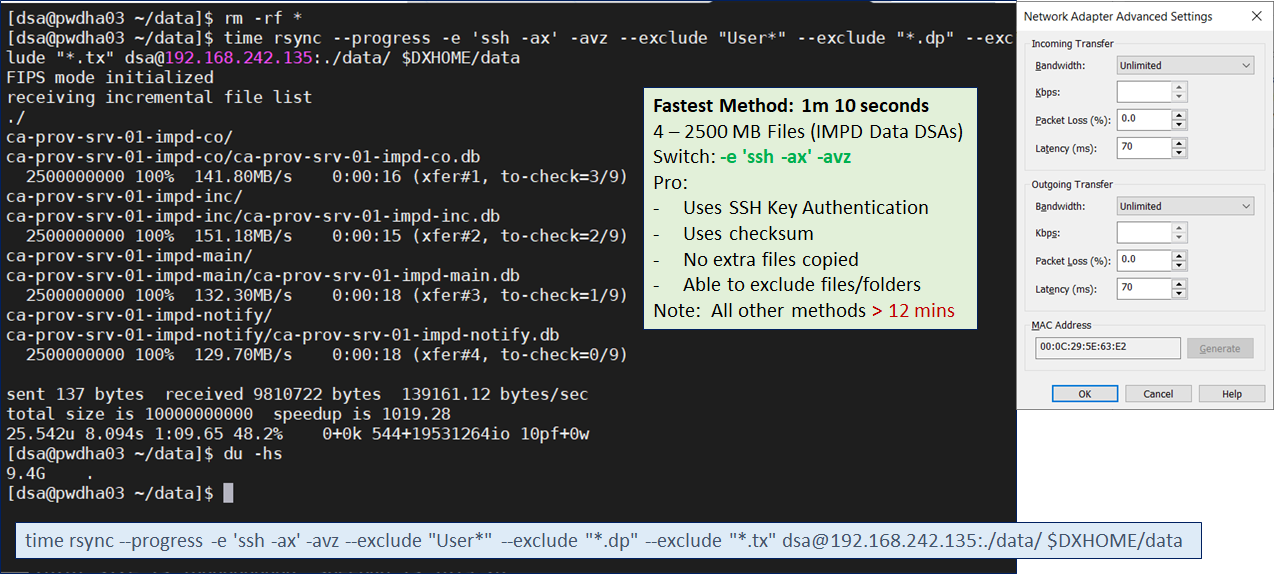
Task: Increase Outgoing Latency with up arrow
Action: (1179, 284)
